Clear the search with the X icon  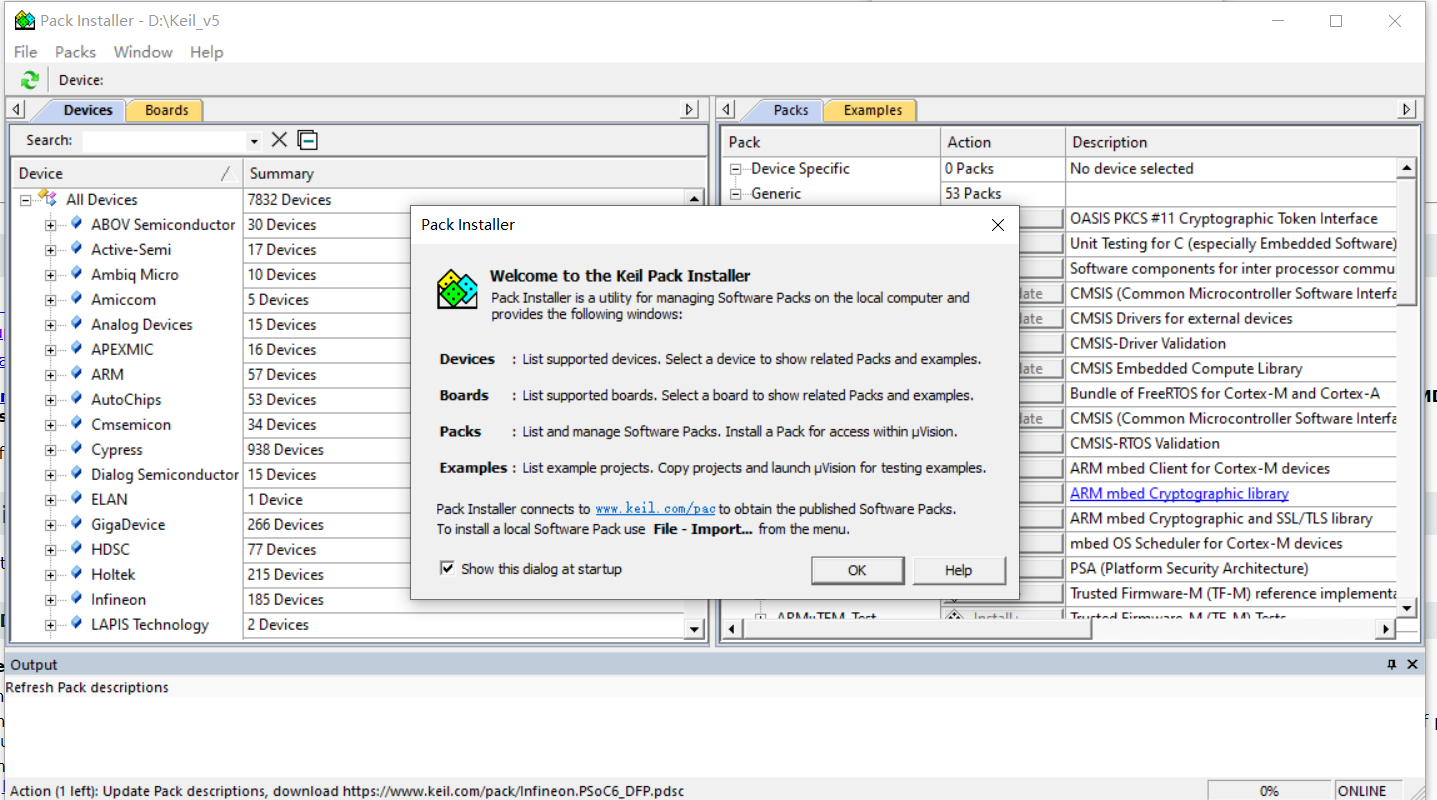pyautogui.click(x=280, y=140)
